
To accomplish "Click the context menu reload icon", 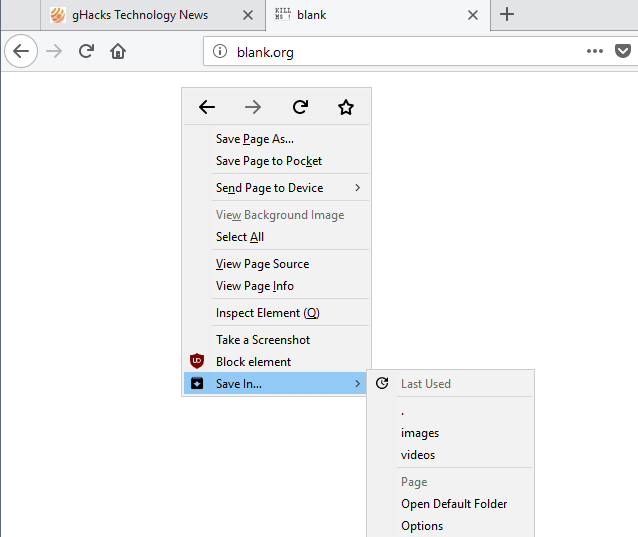I will [300, 107].
